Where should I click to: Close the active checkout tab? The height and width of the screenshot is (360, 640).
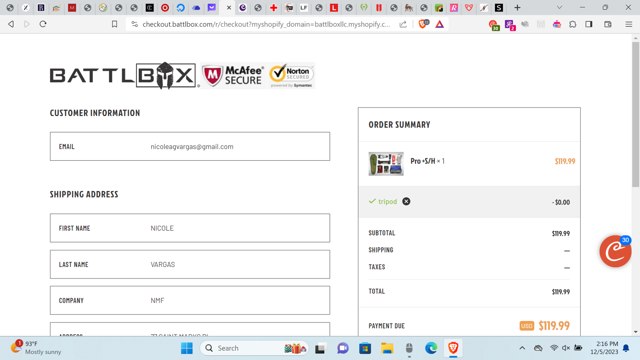click(229, 7)
